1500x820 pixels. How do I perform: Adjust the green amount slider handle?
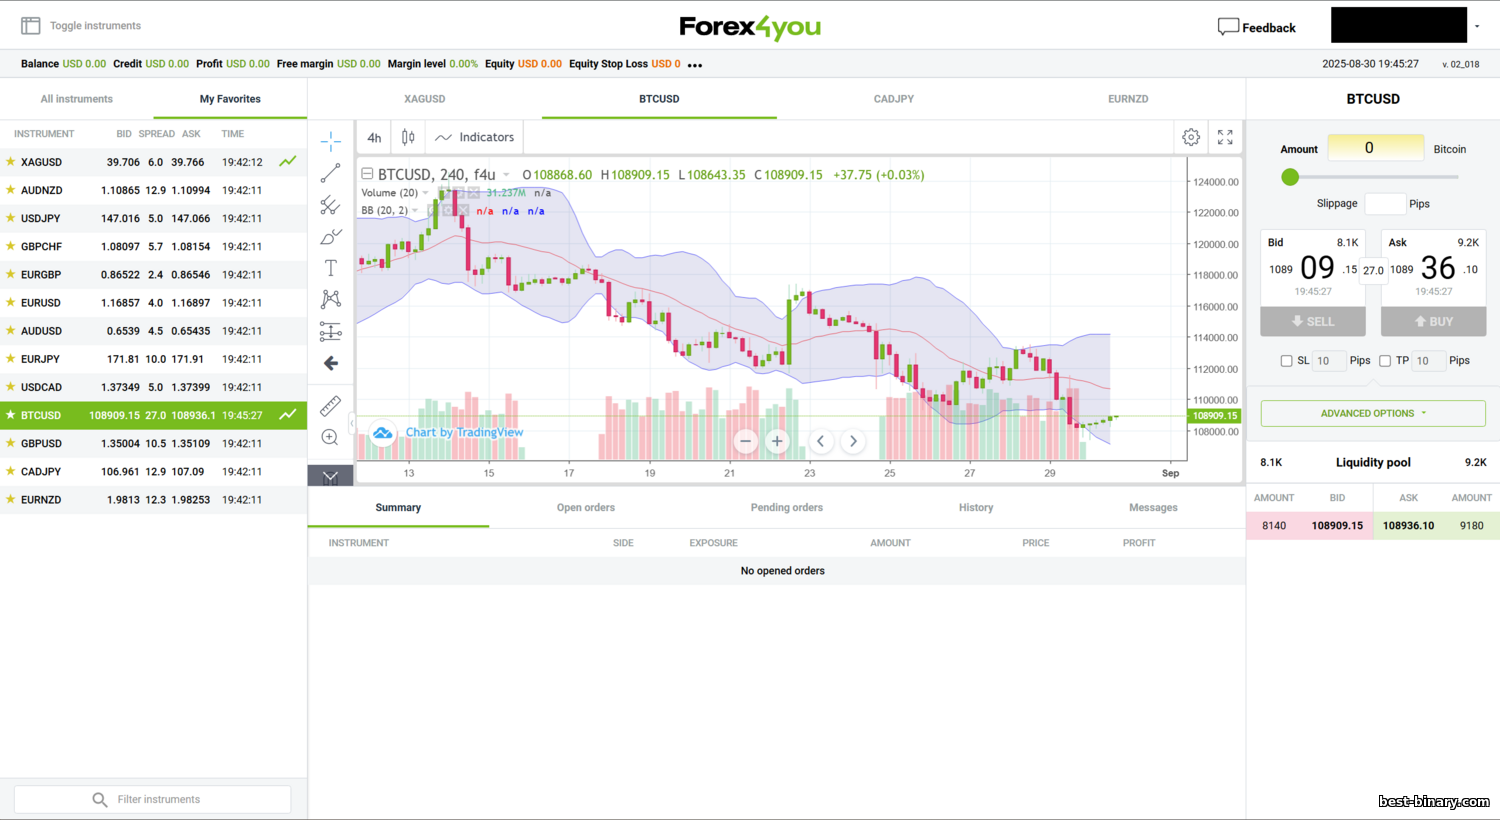click(1290, 177)
